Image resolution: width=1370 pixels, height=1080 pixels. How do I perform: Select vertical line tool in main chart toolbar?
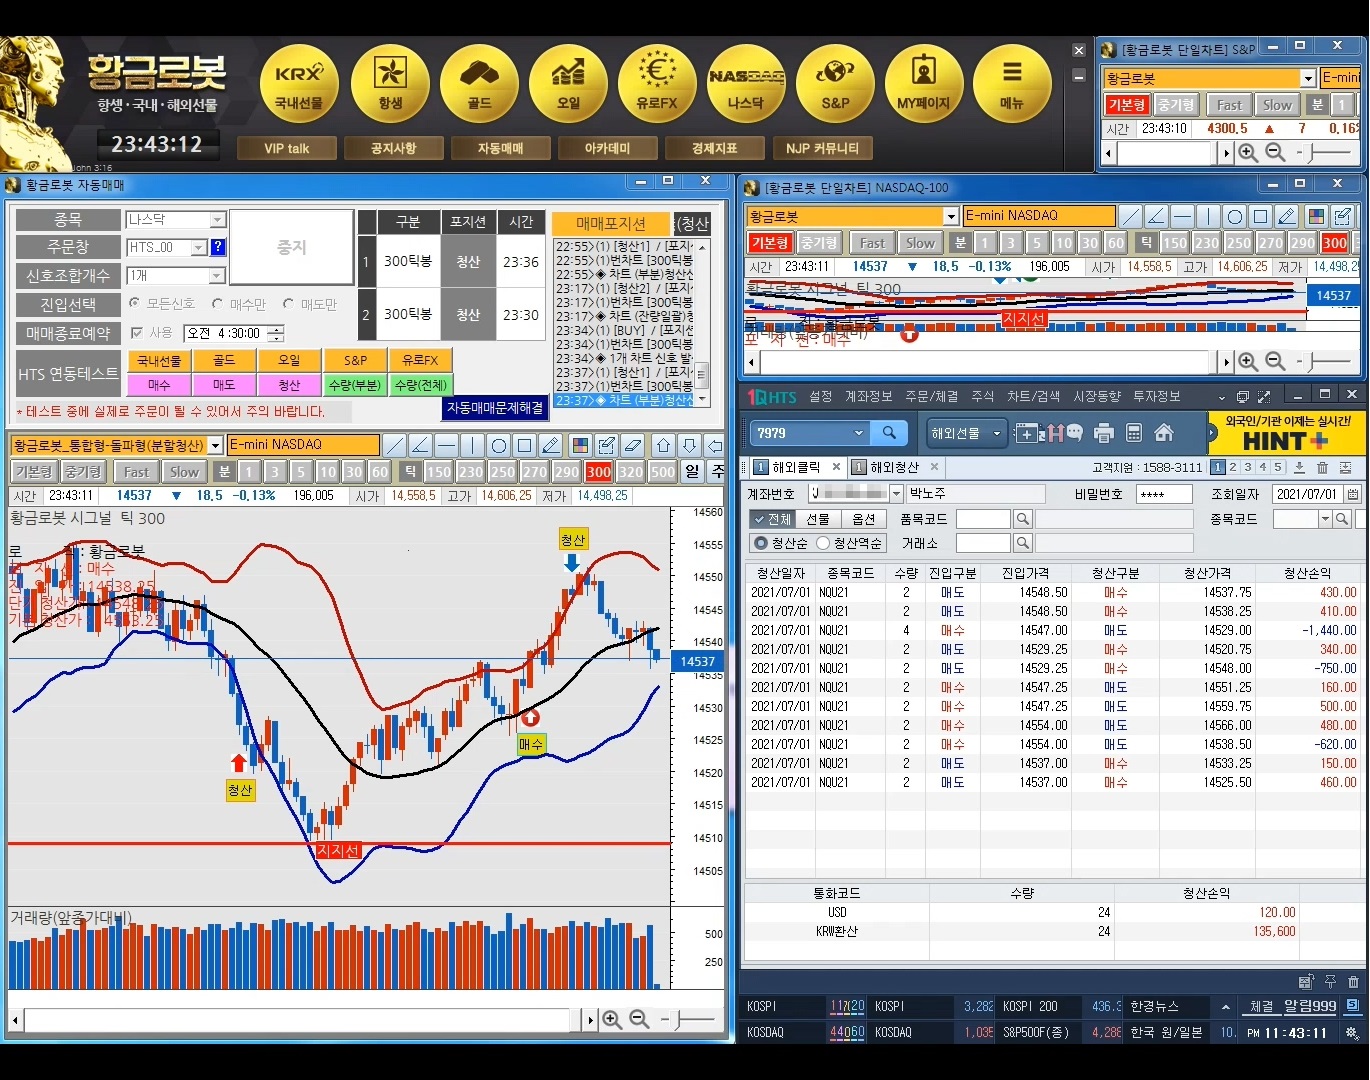(473, 445)
